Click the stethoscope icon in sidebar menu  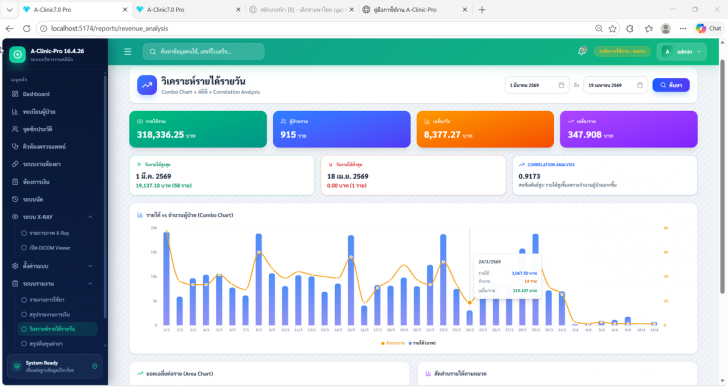coord(15,146)
